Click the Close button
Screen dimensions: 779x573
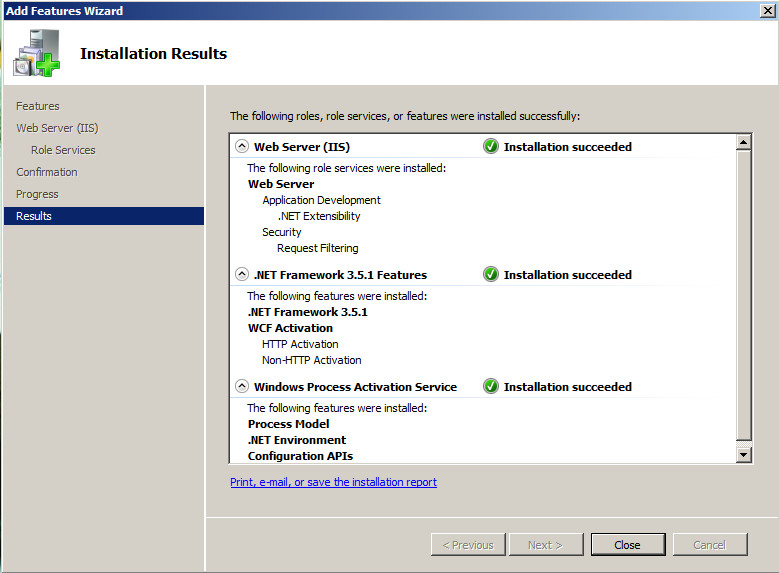tap(627, 545)
